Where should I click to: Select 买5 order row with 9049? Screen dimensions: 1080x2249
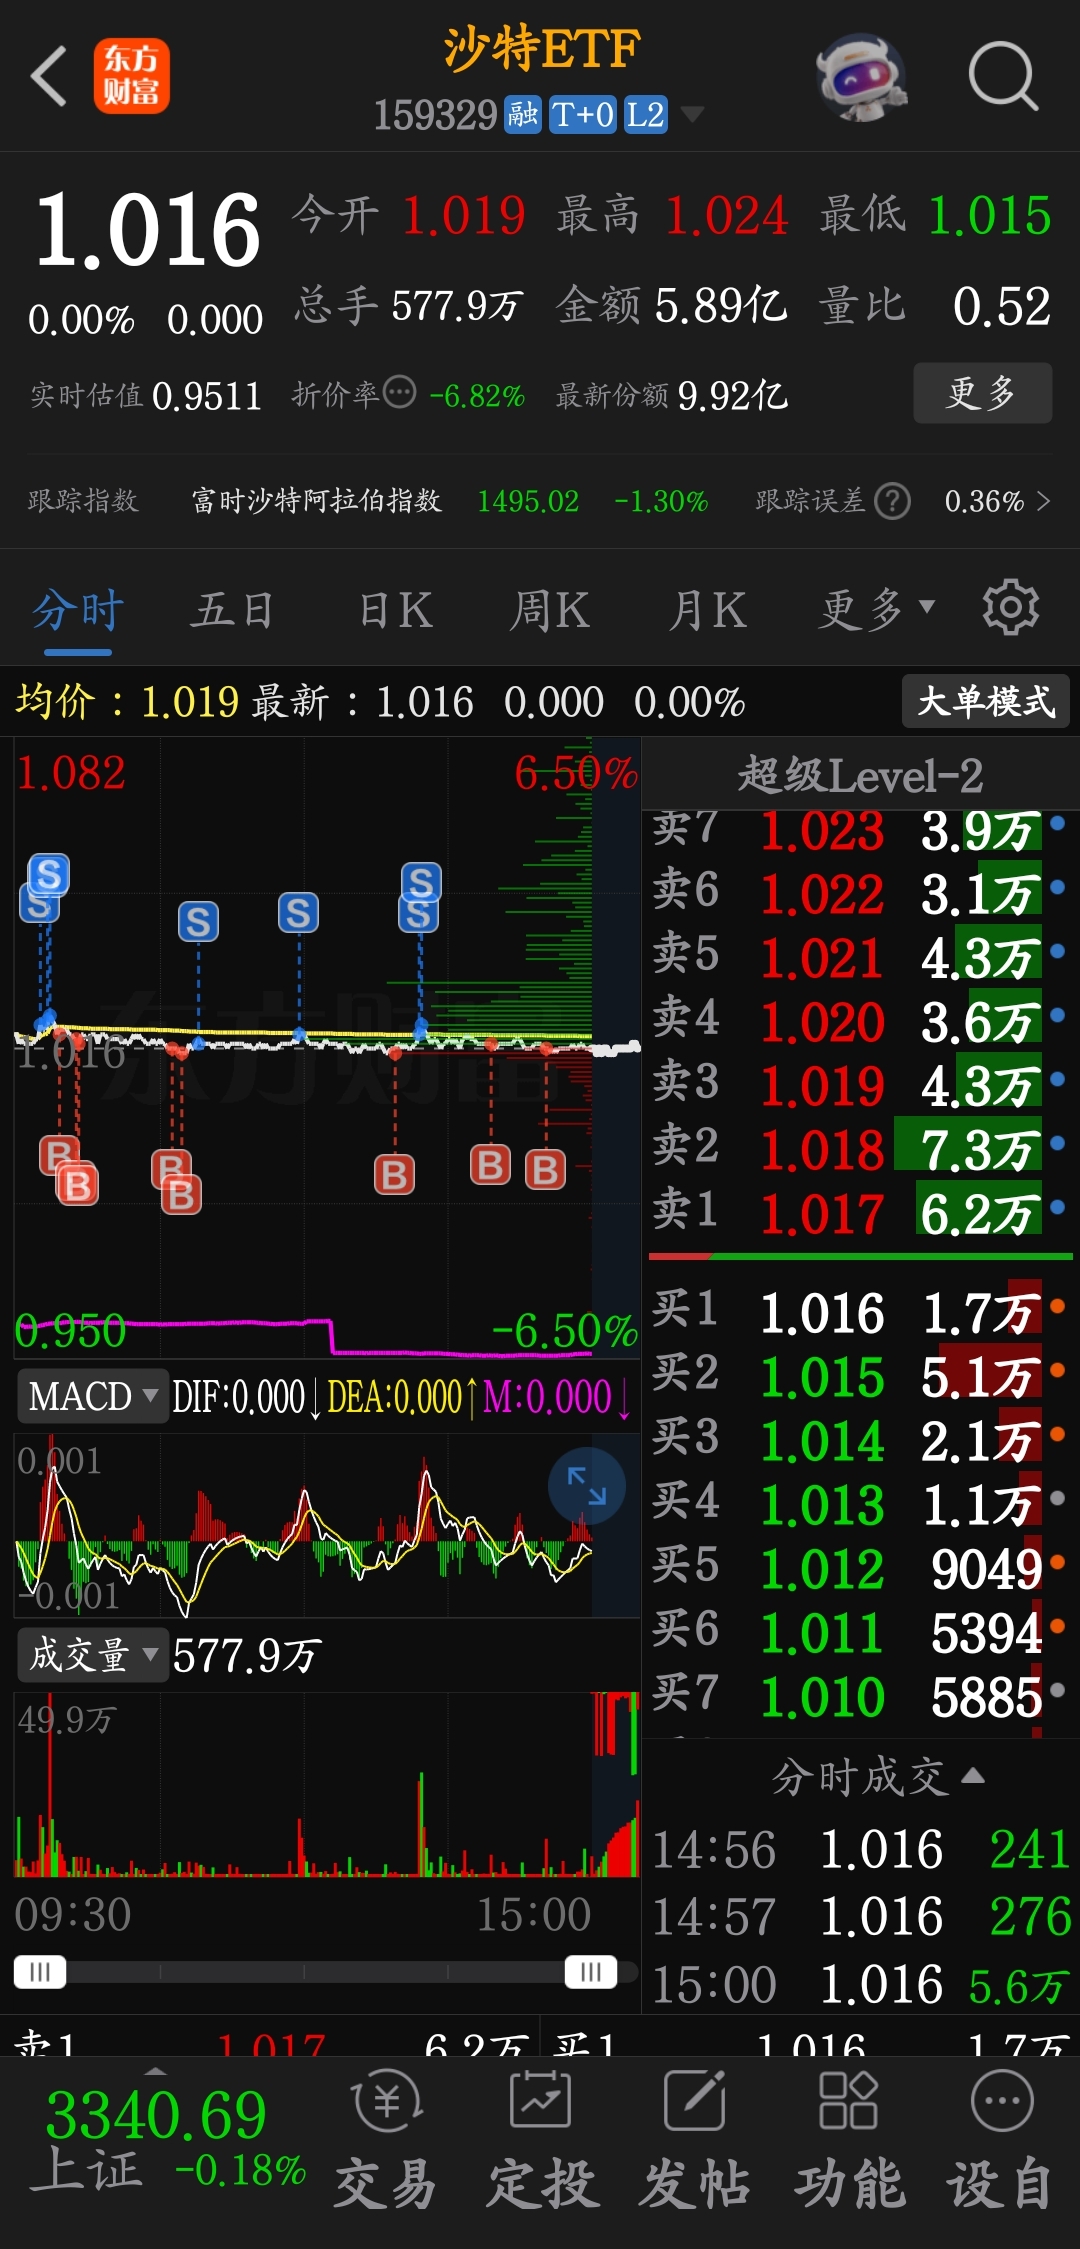(x=859, y=1568)
